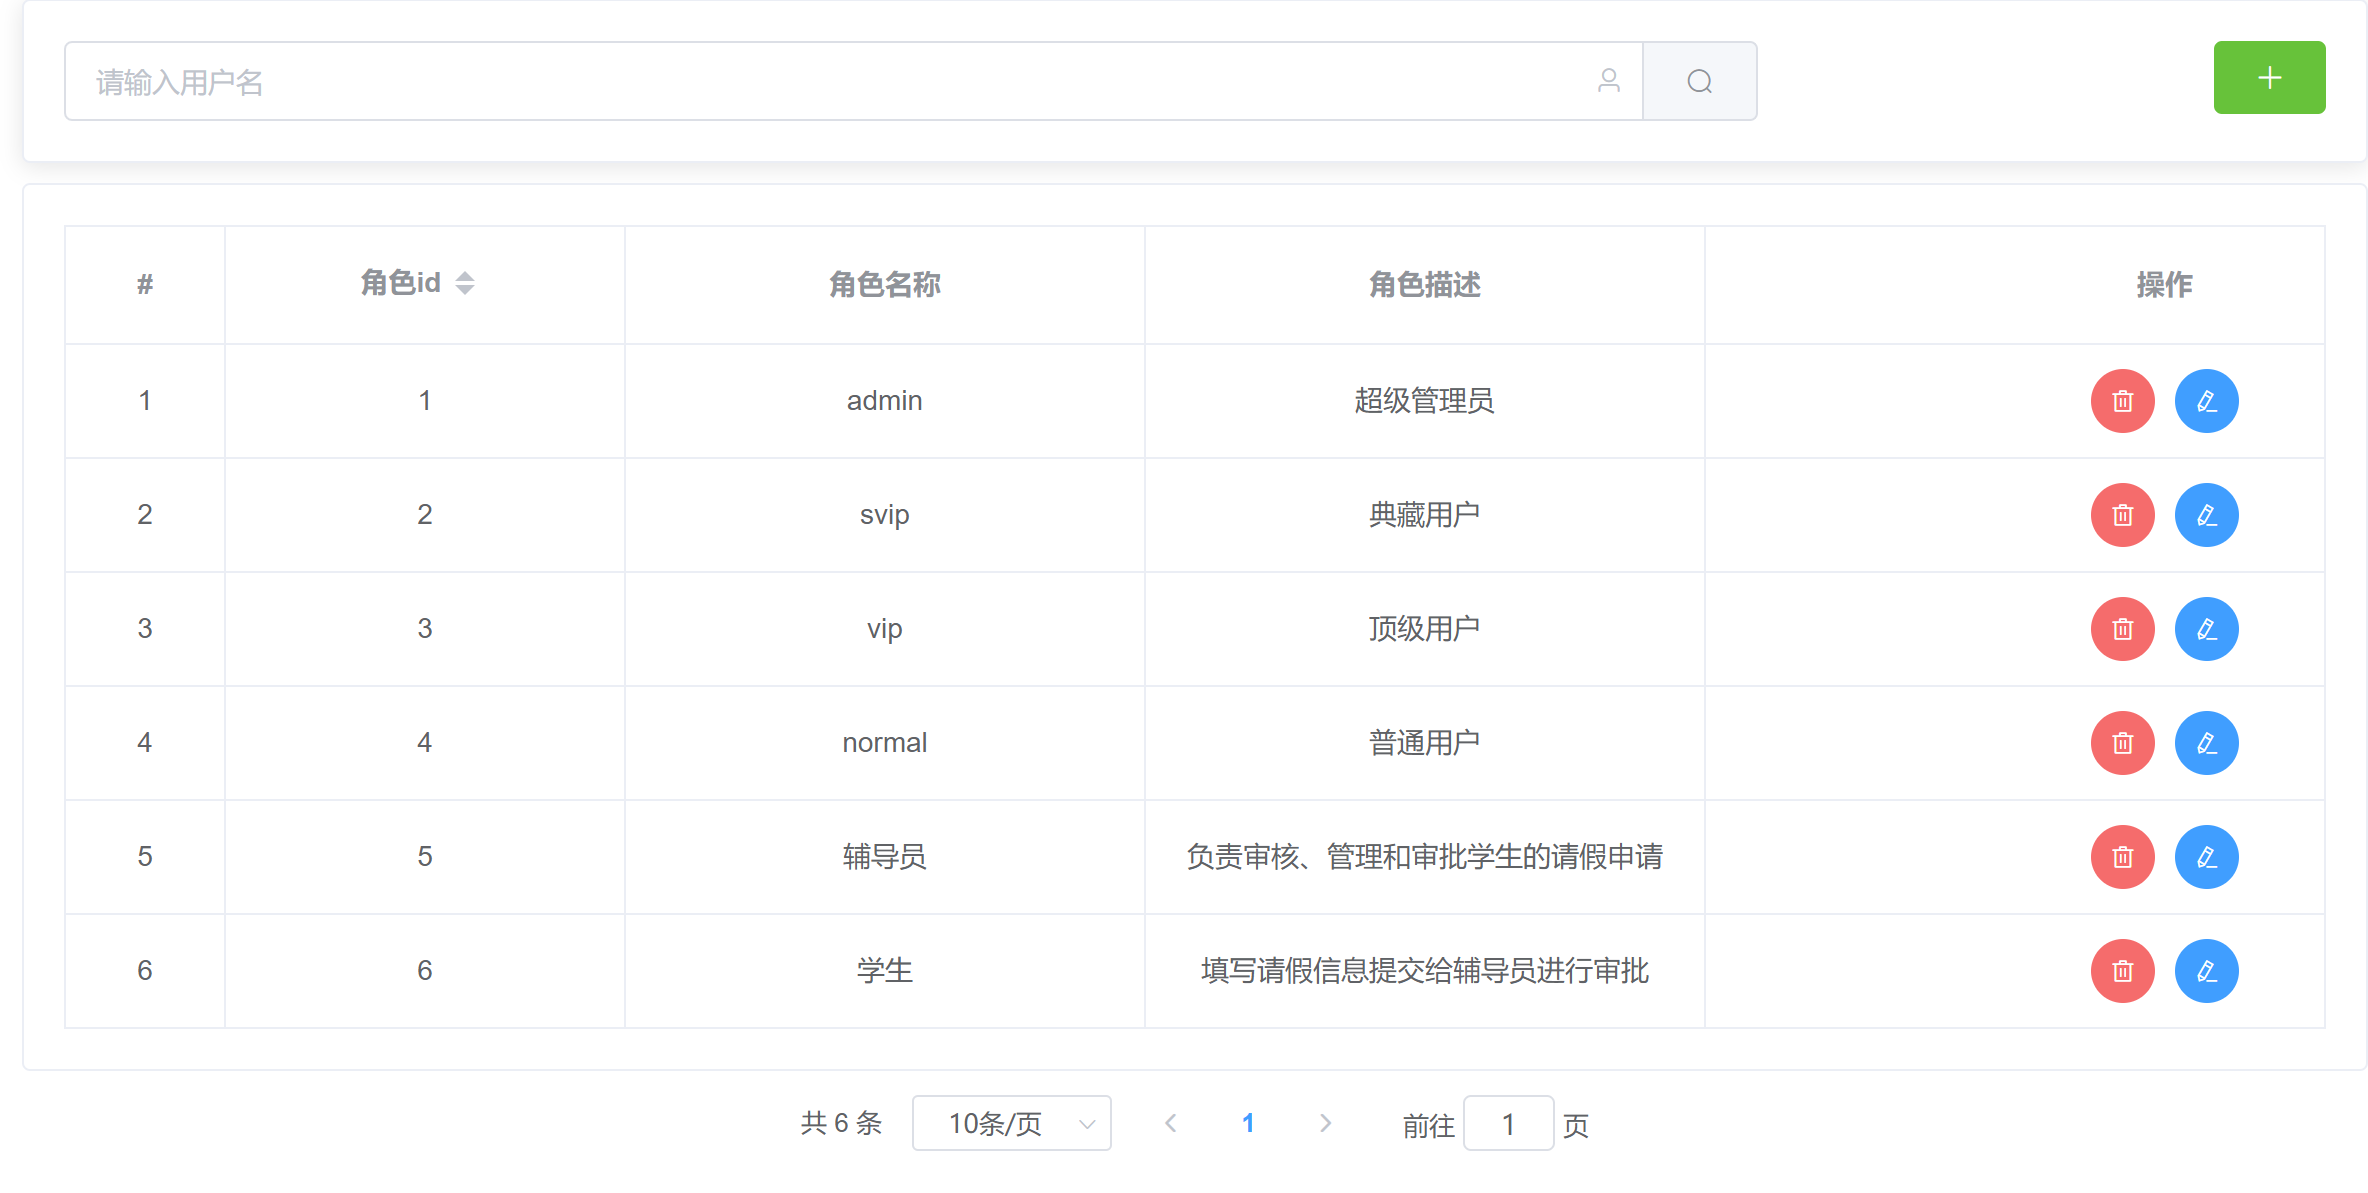Sort table by 角色id column
The image size is (2368, 1193).
465,284
